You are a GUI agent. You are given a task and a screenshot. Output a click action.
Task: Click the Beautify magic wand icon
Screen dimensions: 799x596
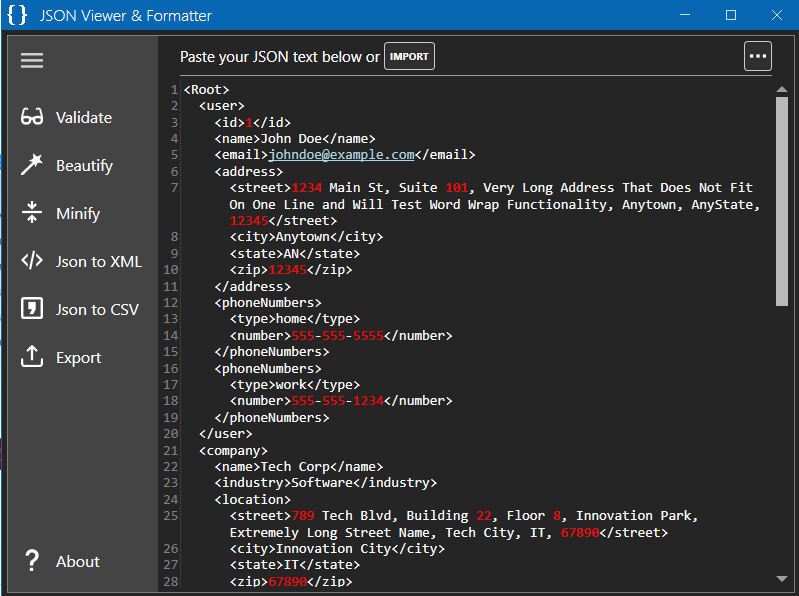[x=32, y=165]
